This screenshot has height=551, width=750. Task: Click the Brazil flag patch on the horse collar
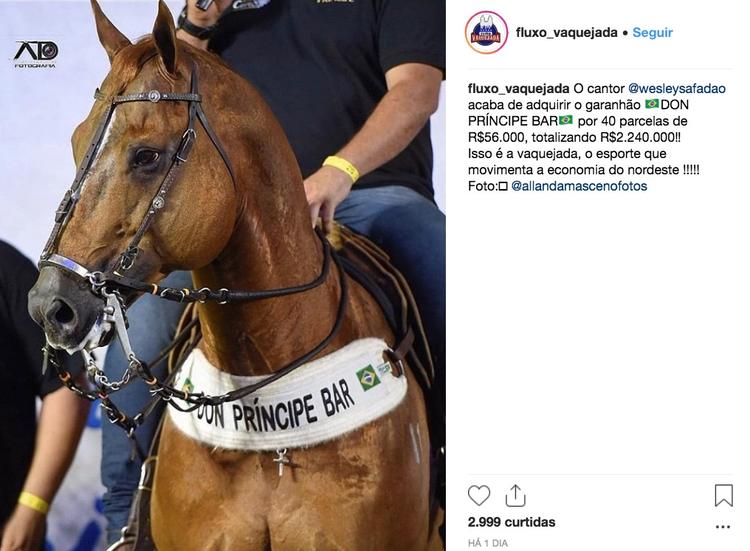click(x=368, y=377)
